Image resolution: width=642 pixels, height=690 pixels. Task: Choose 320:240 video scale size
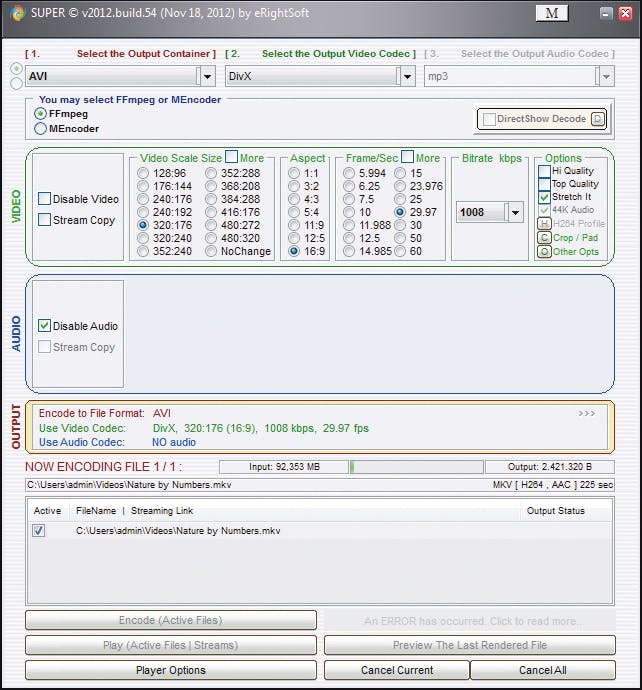[143, 238]
